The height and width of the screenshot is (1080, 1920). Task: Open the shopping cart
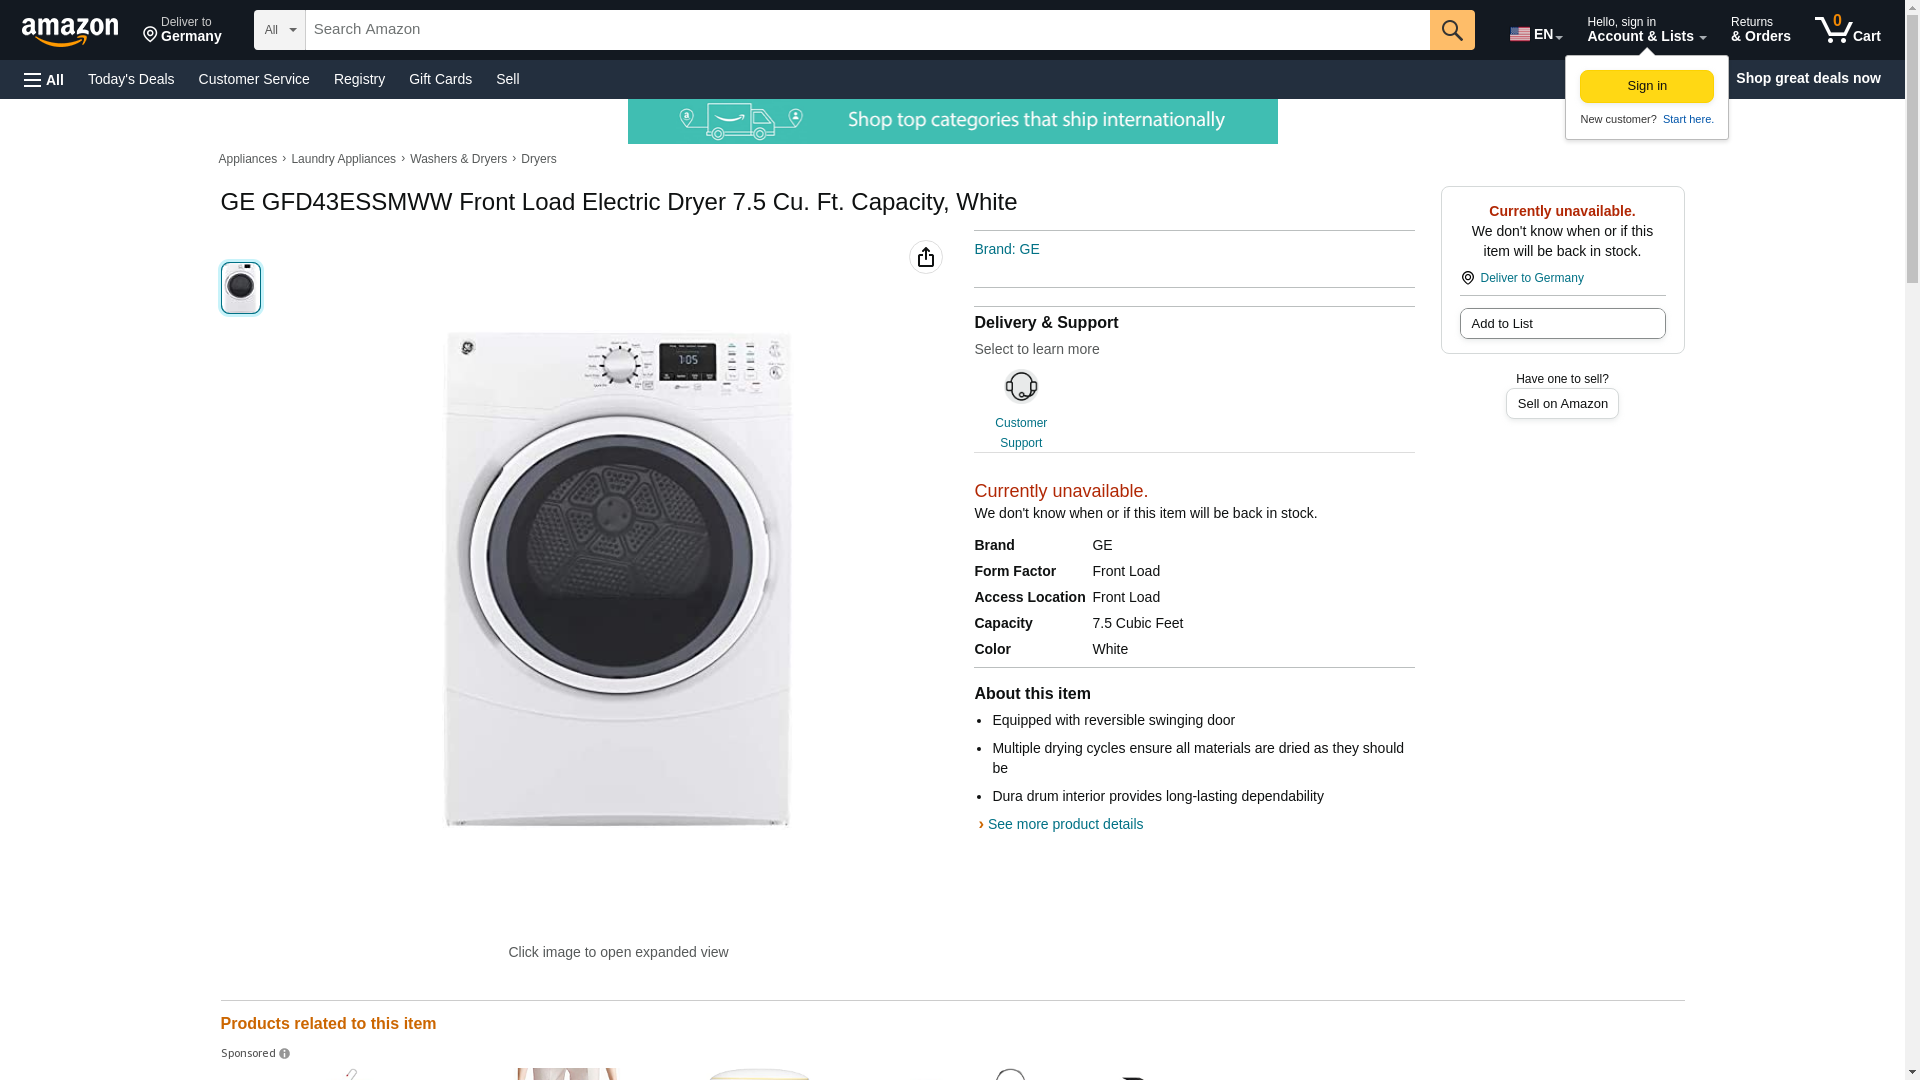pos(1848,30)
